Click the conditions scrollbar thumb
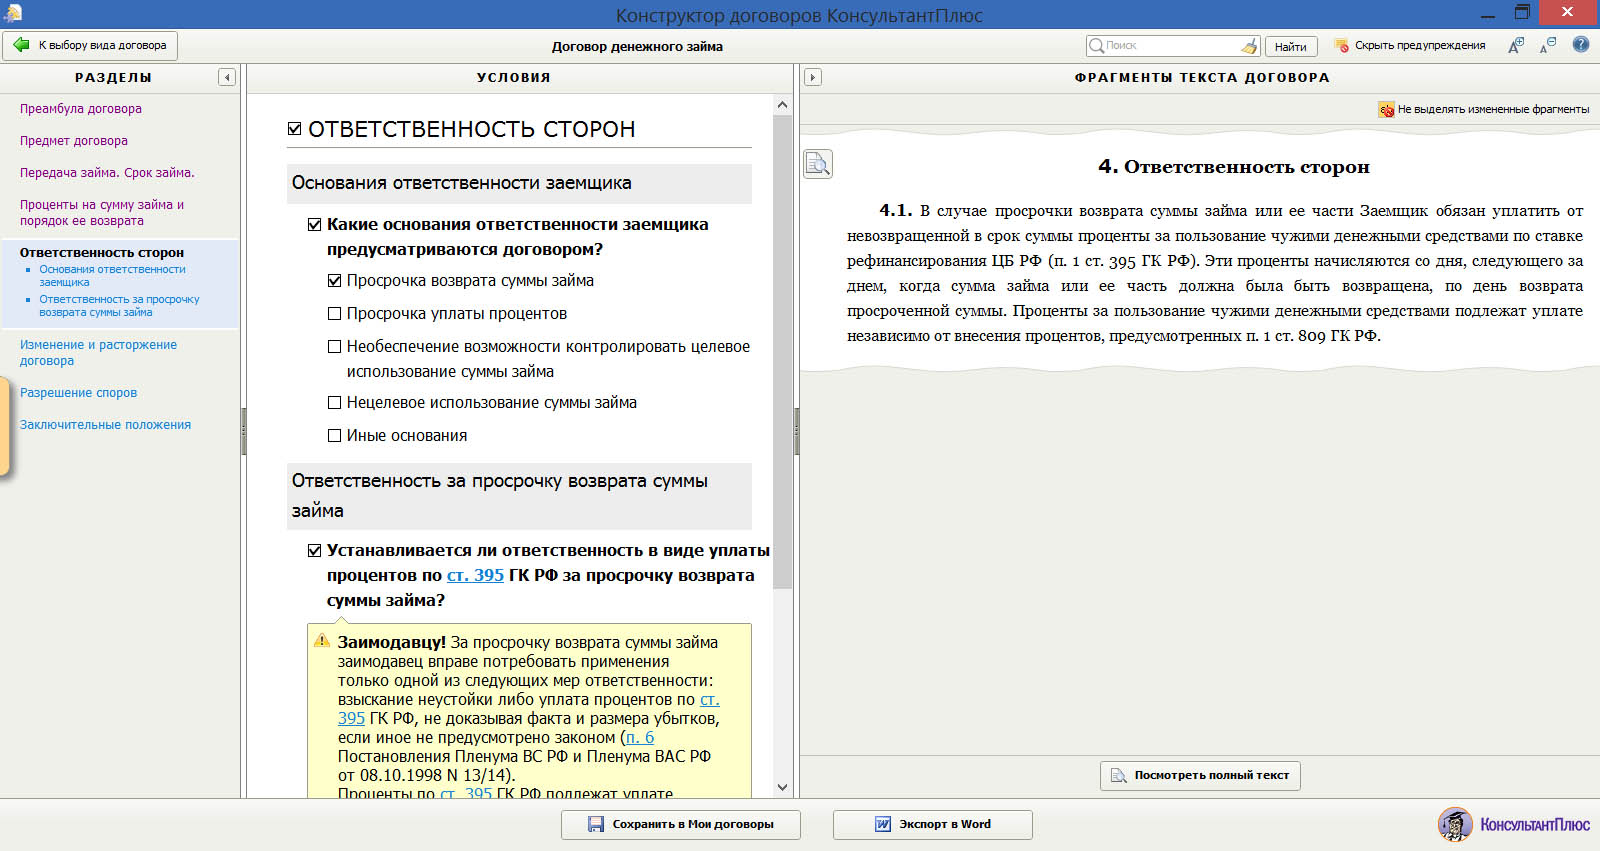1600x851 pixels. (x=782, y=352)
